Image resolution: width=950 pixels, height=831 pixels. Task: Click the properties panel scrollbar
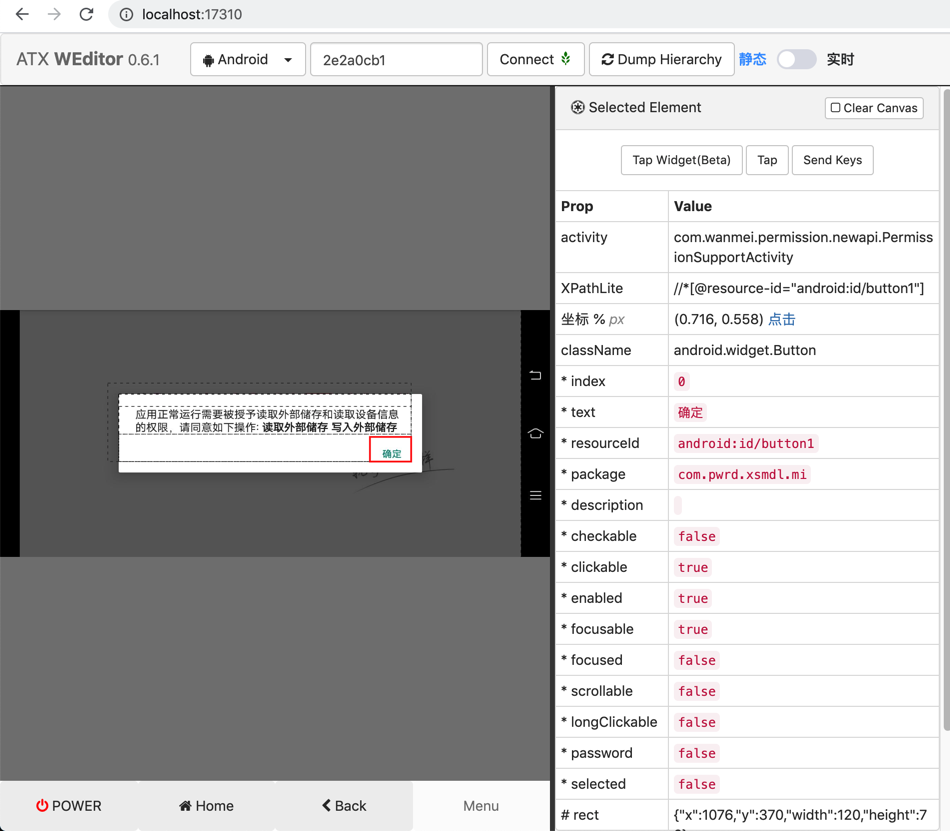(x=946, y=412)
